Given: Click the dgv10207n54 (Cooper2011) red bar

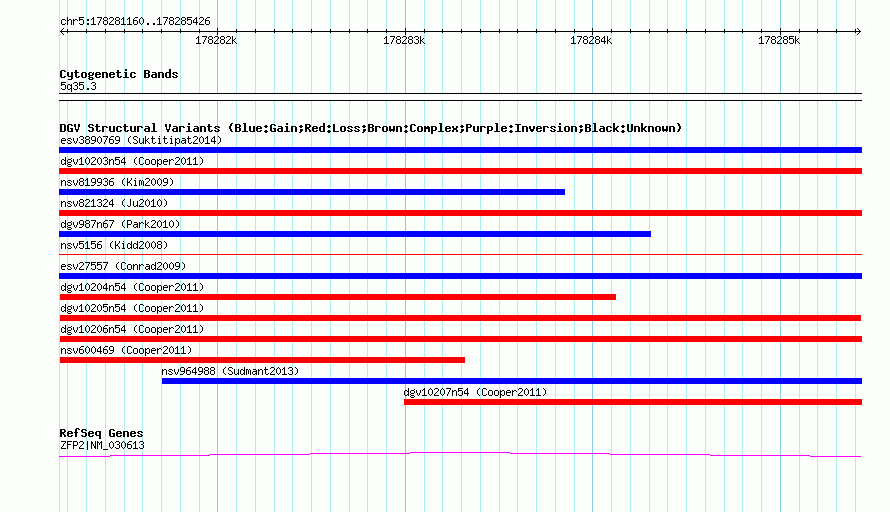Looking at the screenshot, I should point(633,402).
